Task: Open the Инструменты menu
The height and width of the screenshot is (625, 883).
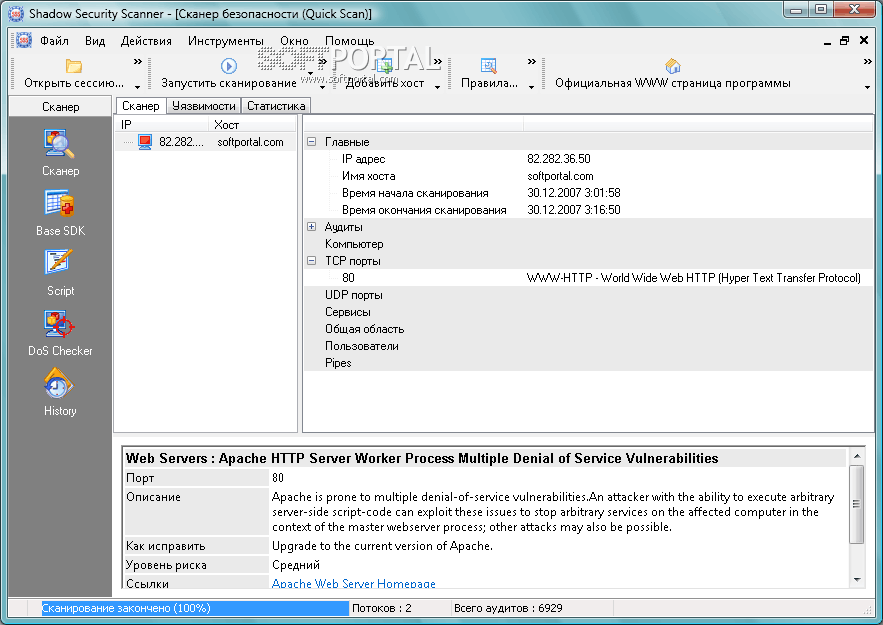Action: point(225,41)
